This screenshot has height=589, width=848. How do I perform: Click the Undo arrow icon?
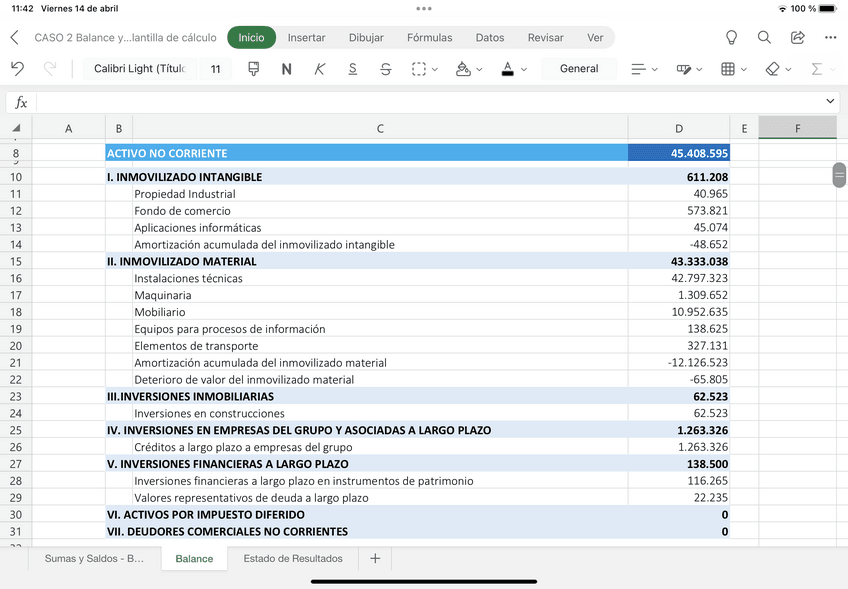(x=16, y=68)
